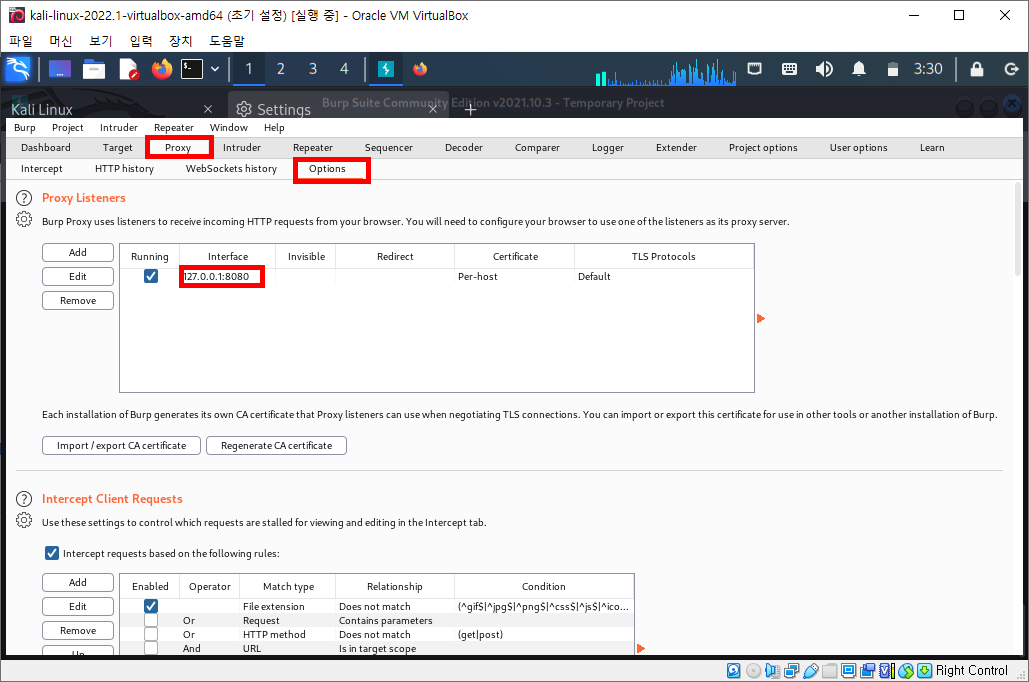The height and width of the screenshot is (682, 1029).
Task: Select the Burp Suite taskbar window icon
Action: [386, 68]
